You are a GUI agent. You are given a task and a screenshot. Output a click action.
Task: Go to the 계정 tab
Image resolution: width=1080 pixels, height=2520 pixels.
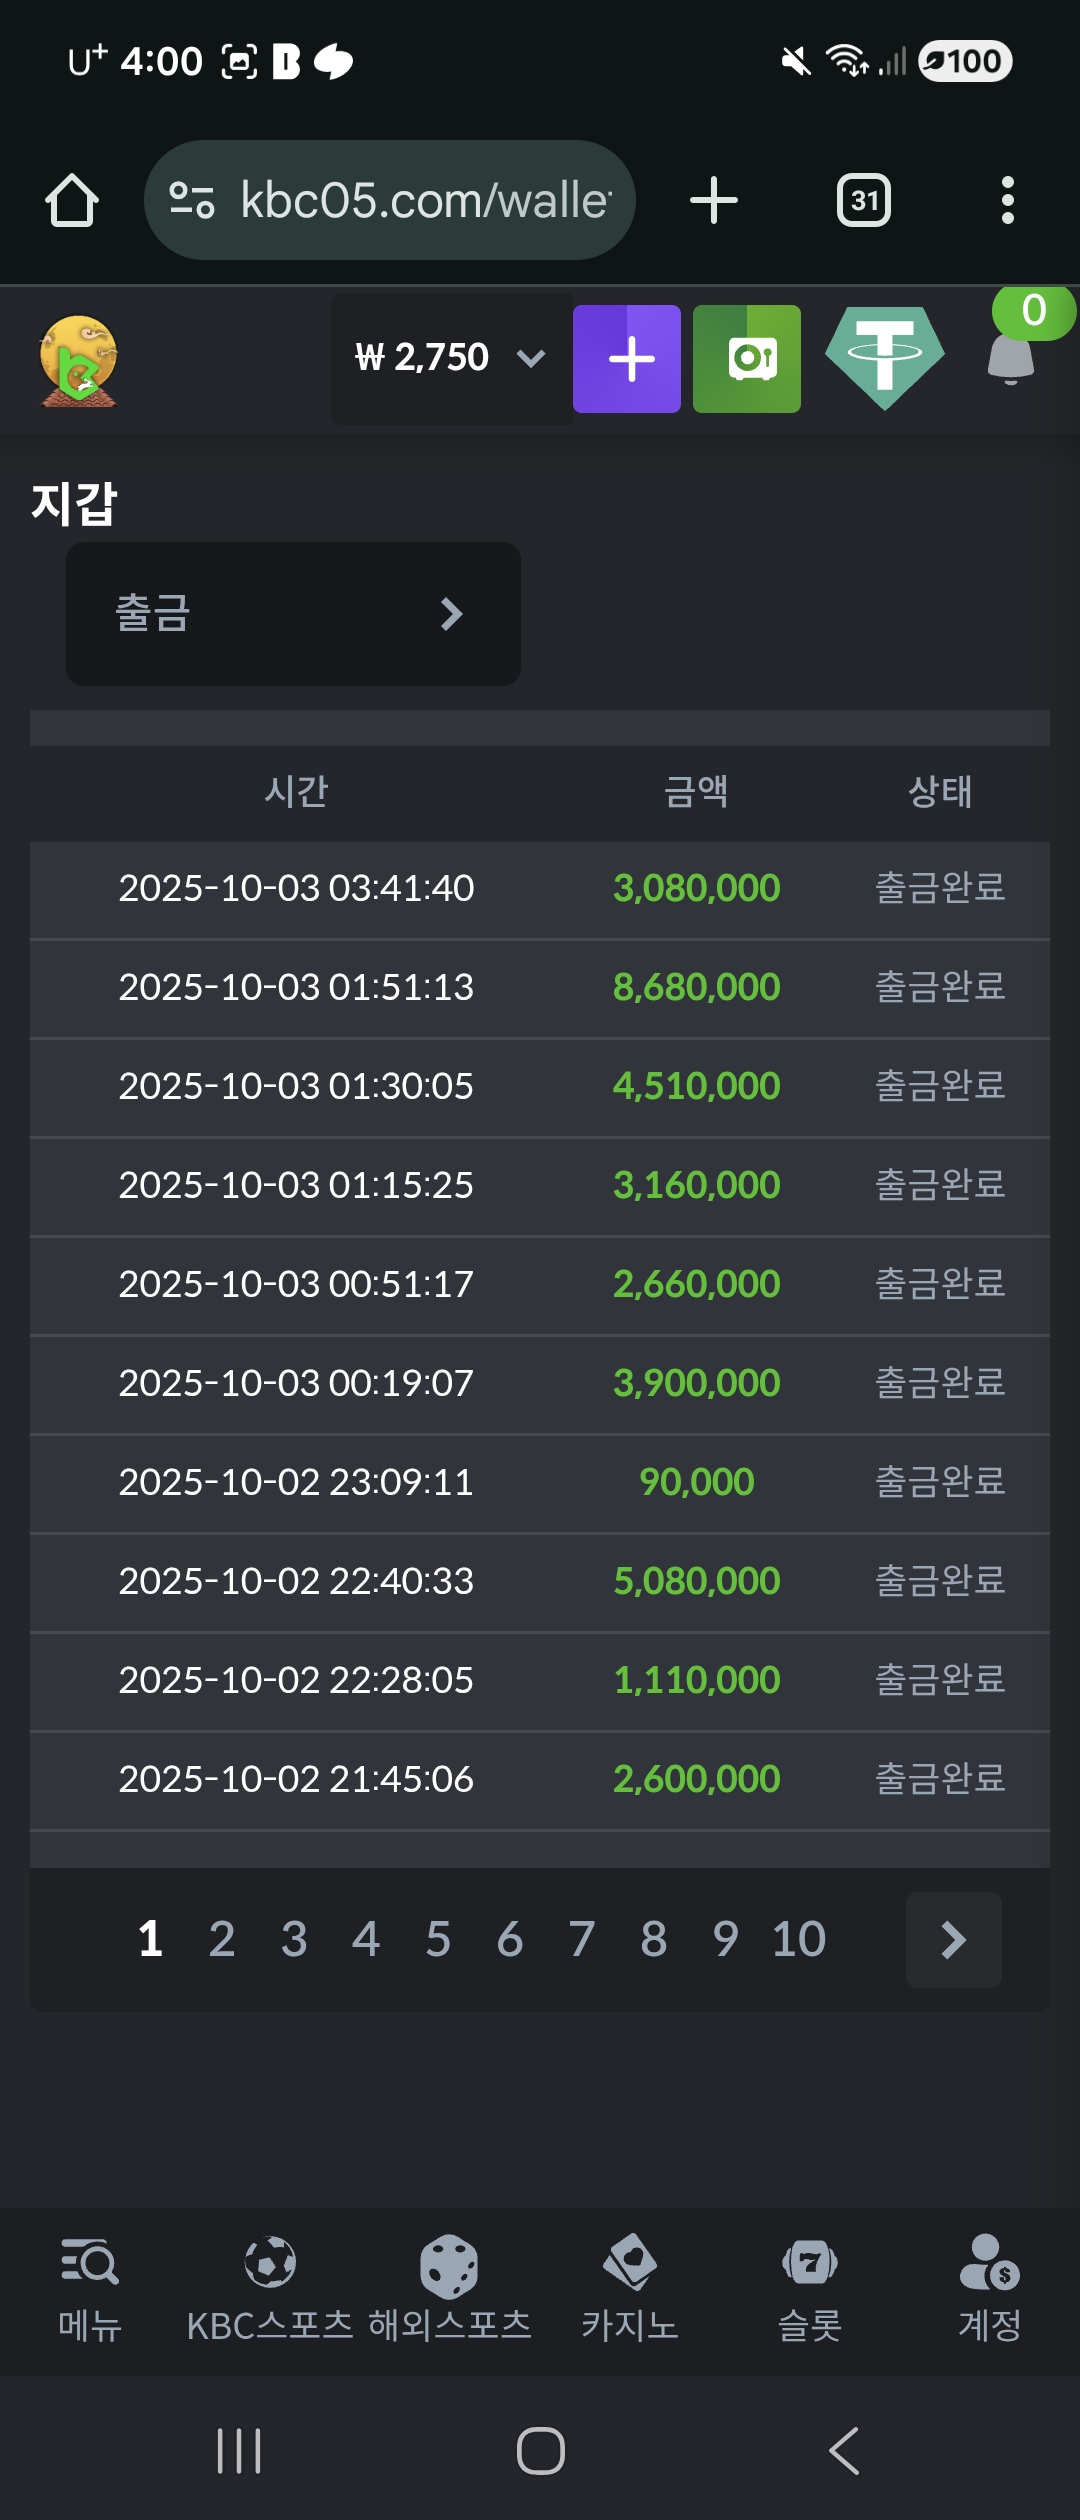pos(989,2290)
